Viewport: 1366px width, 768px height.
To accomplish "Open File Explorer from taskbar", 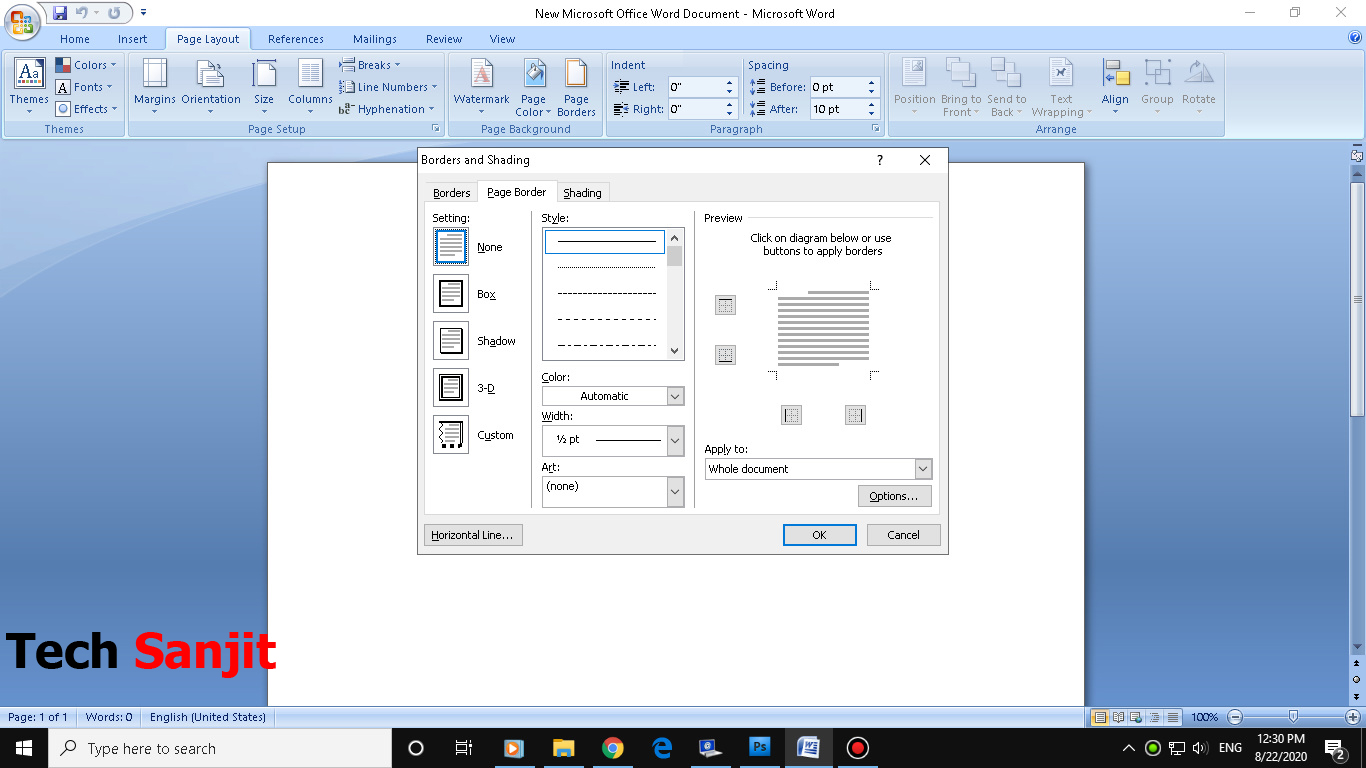I will 564,748.
